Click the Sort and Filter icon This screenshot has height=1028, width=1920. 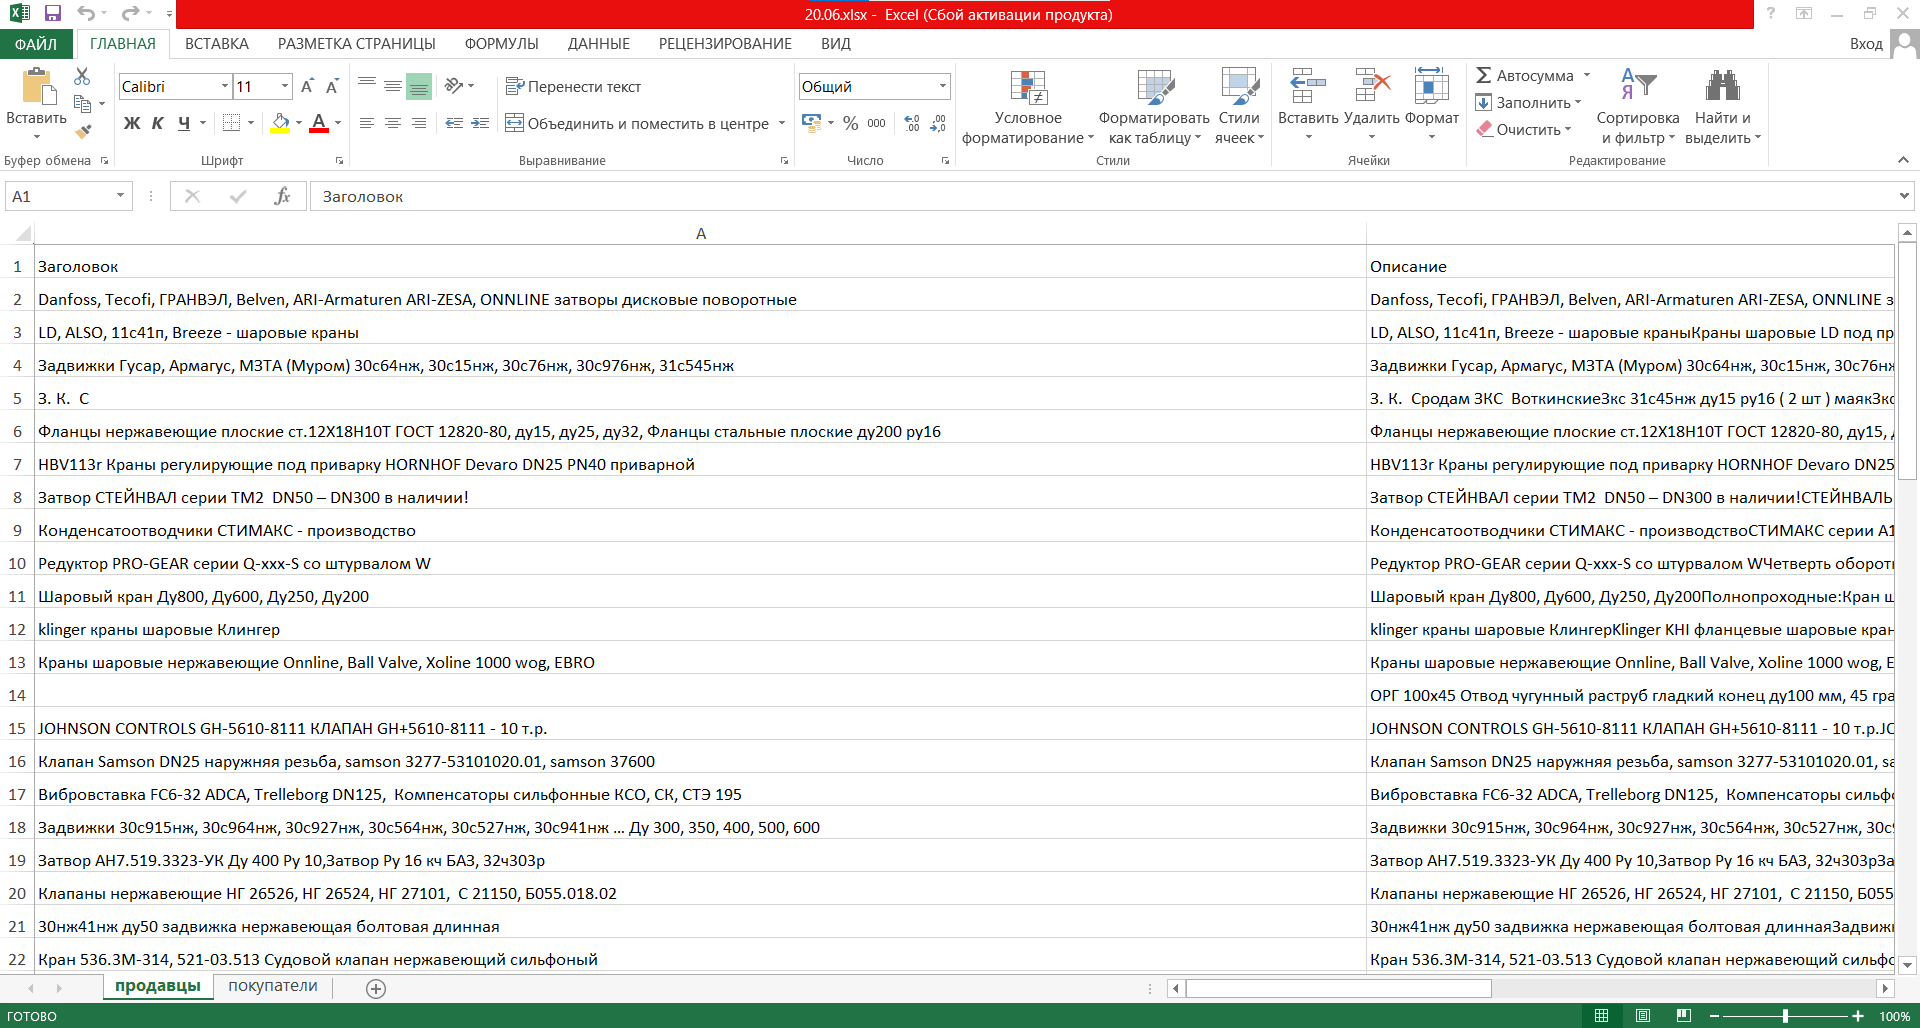click(1638, 85)
